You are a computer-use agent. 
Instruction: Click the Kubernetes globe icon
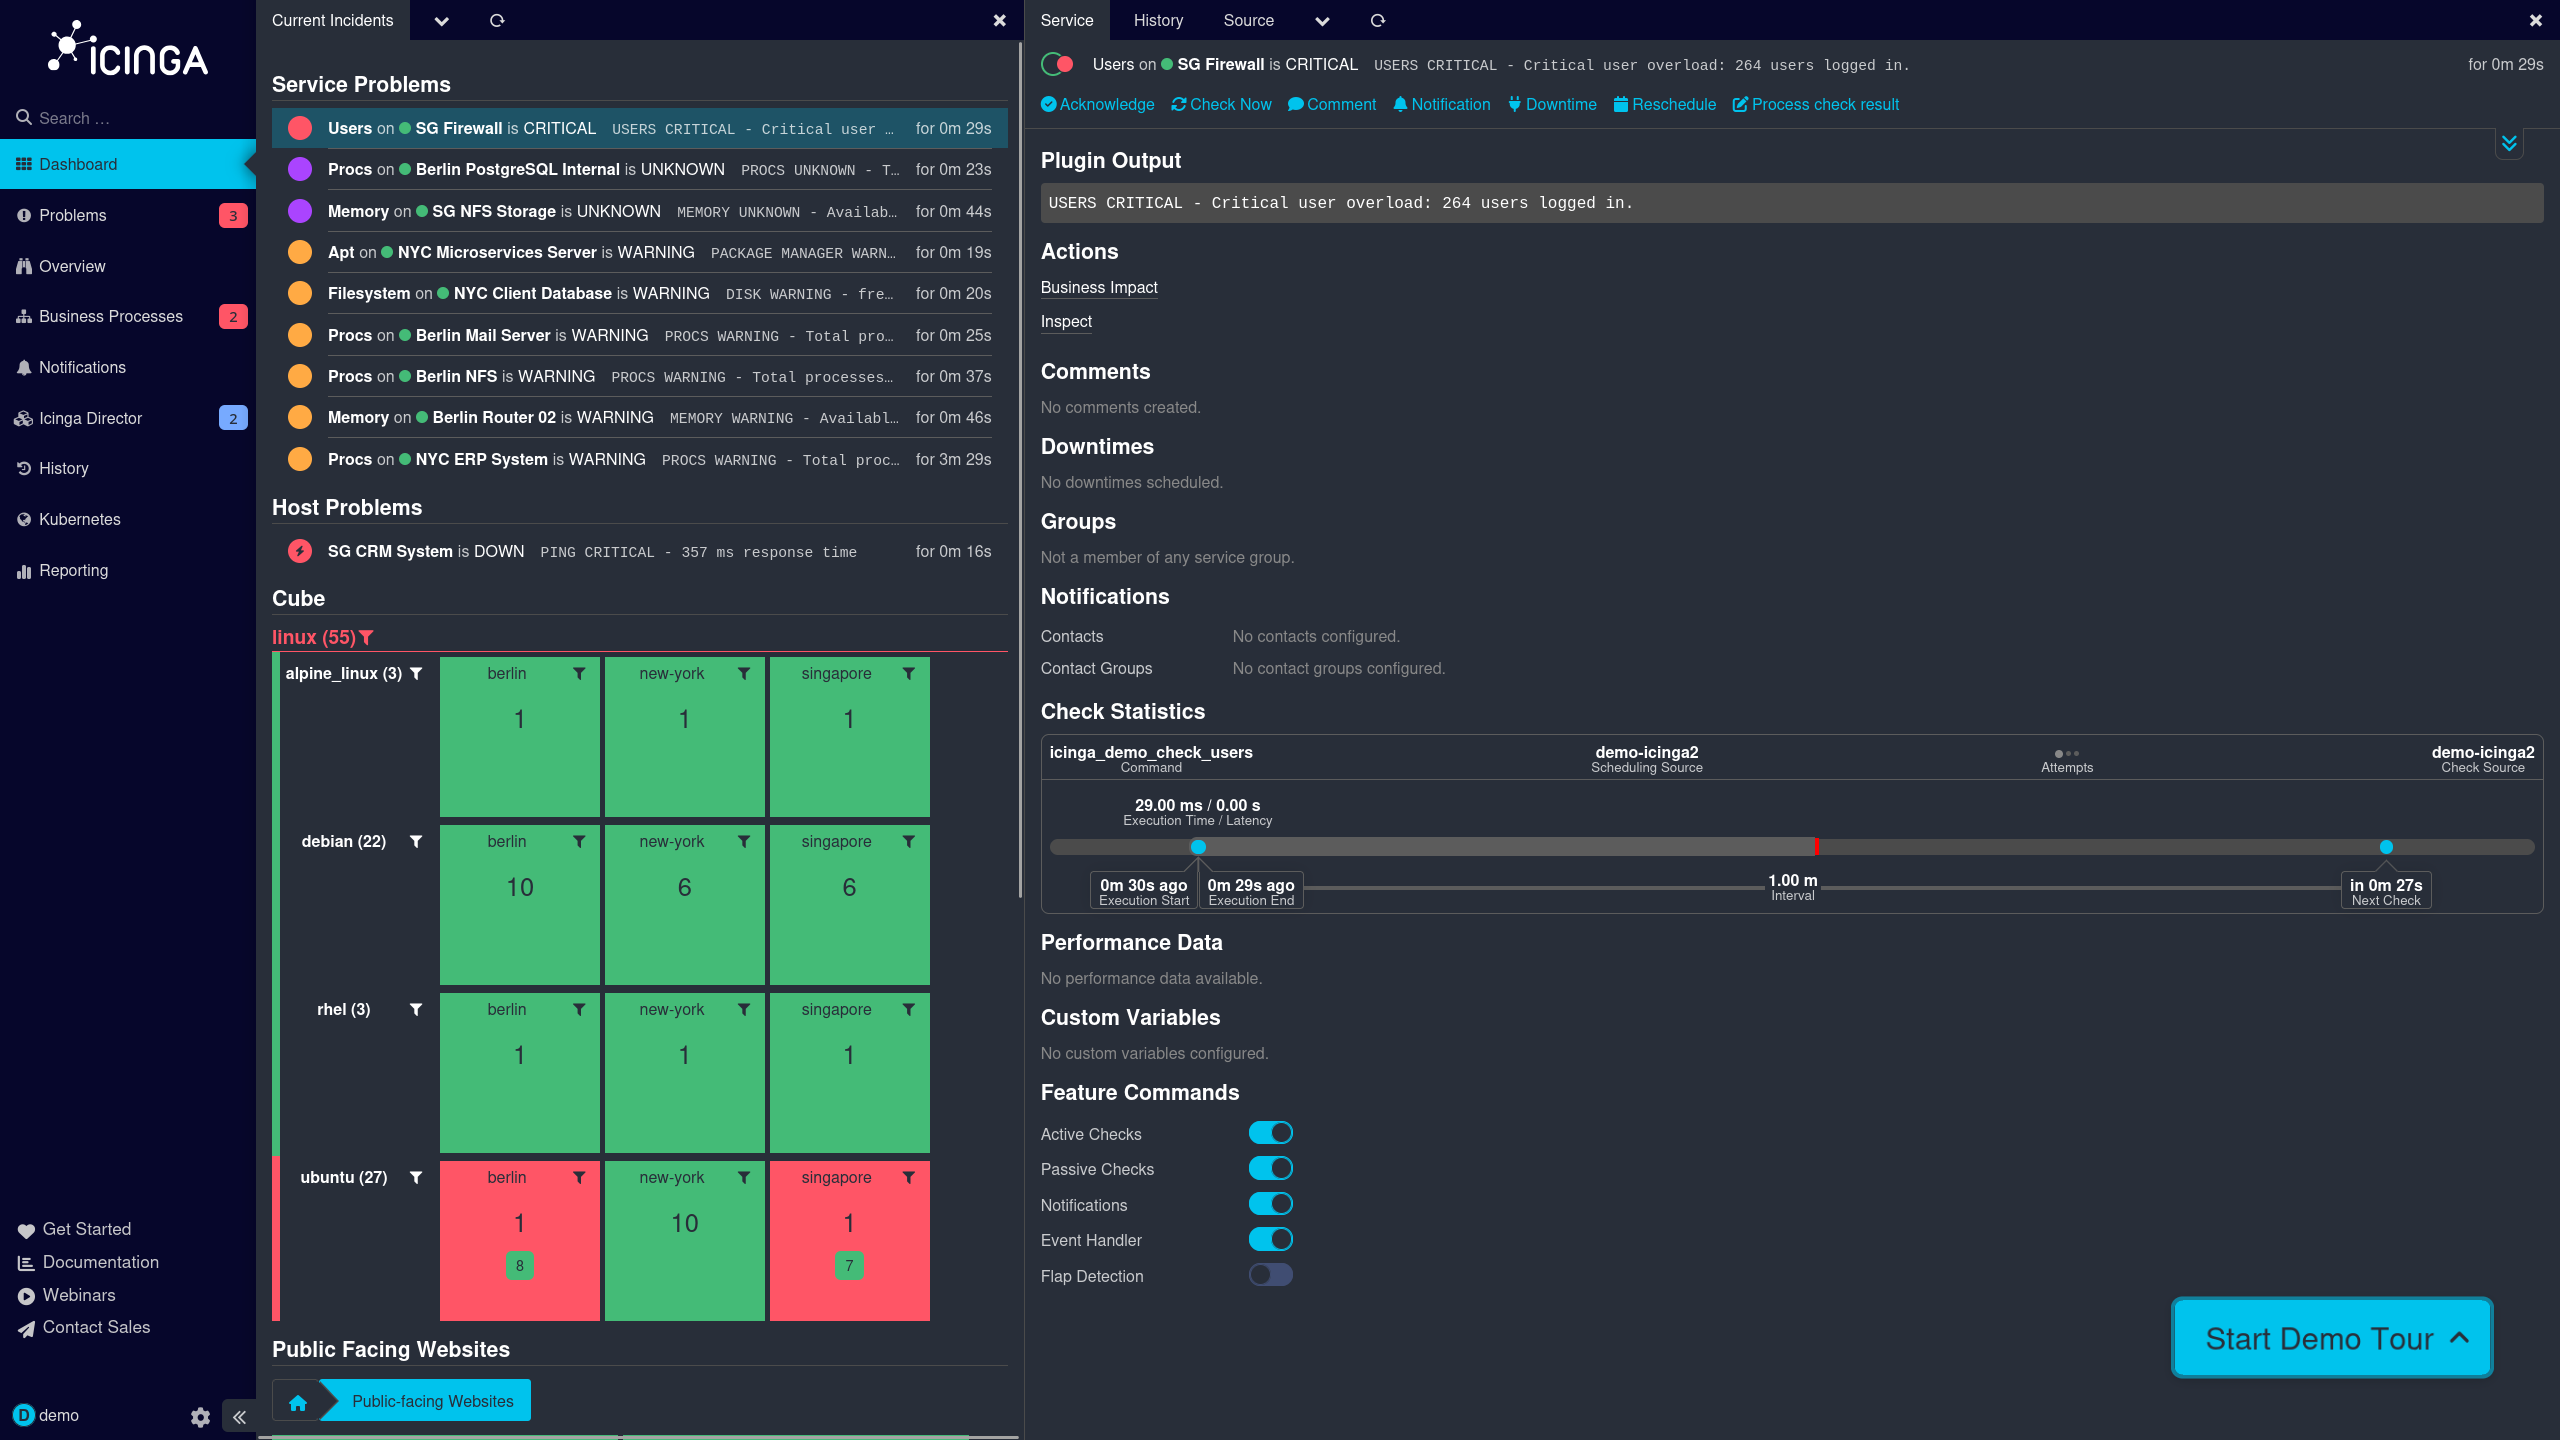24,519
